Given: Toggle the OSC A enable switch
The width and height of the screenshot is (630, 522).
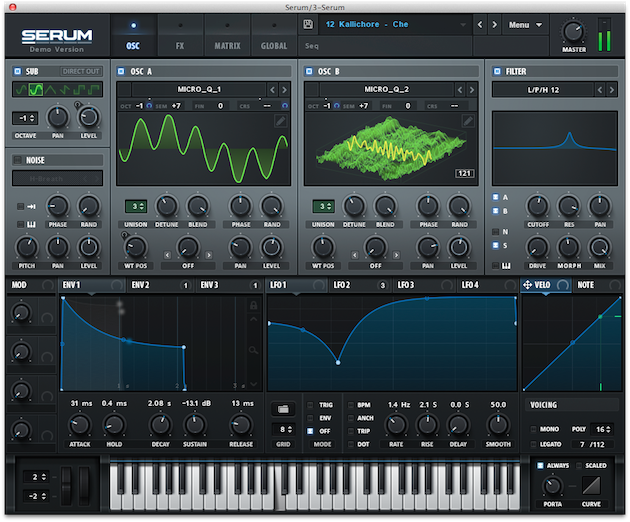Looking at the screenshot, I should tap(121, 71).
